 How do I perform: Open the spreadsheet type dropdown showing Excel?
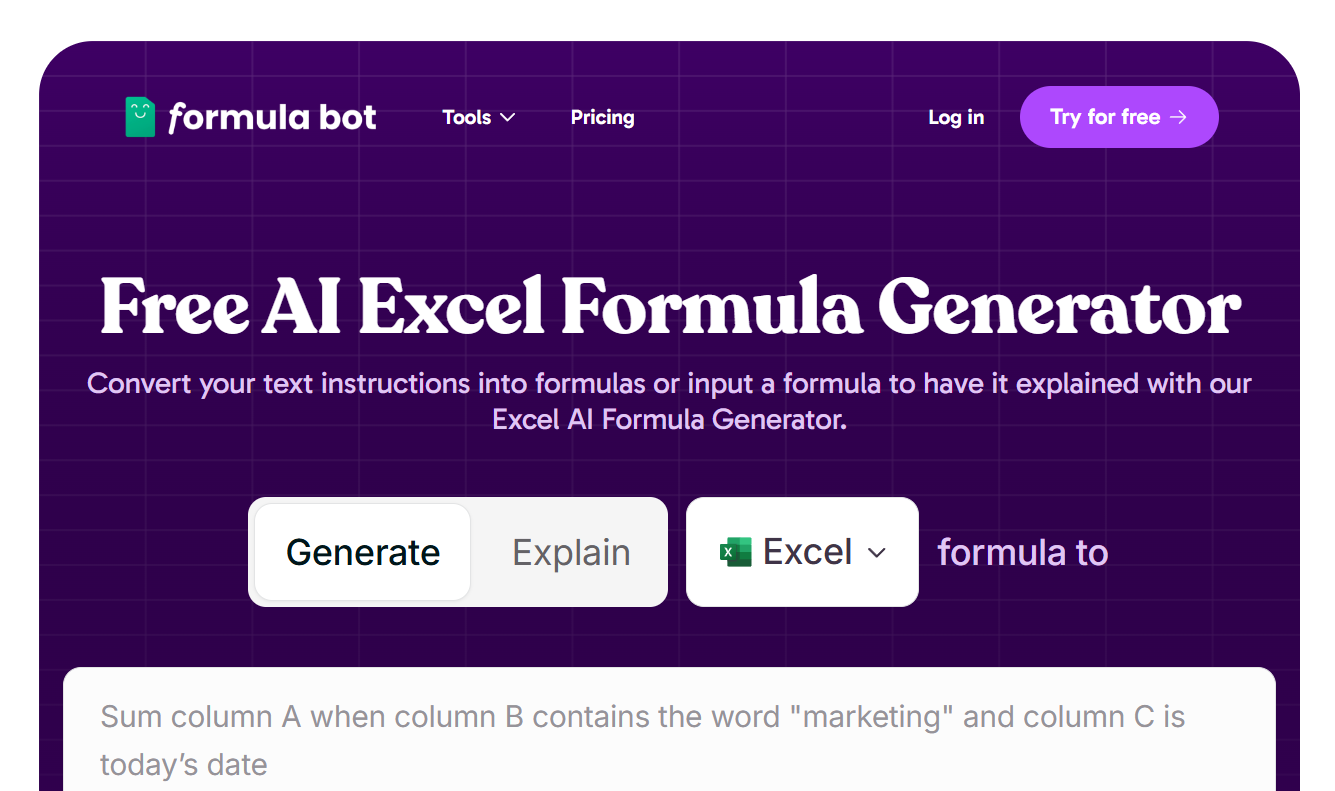802,552
